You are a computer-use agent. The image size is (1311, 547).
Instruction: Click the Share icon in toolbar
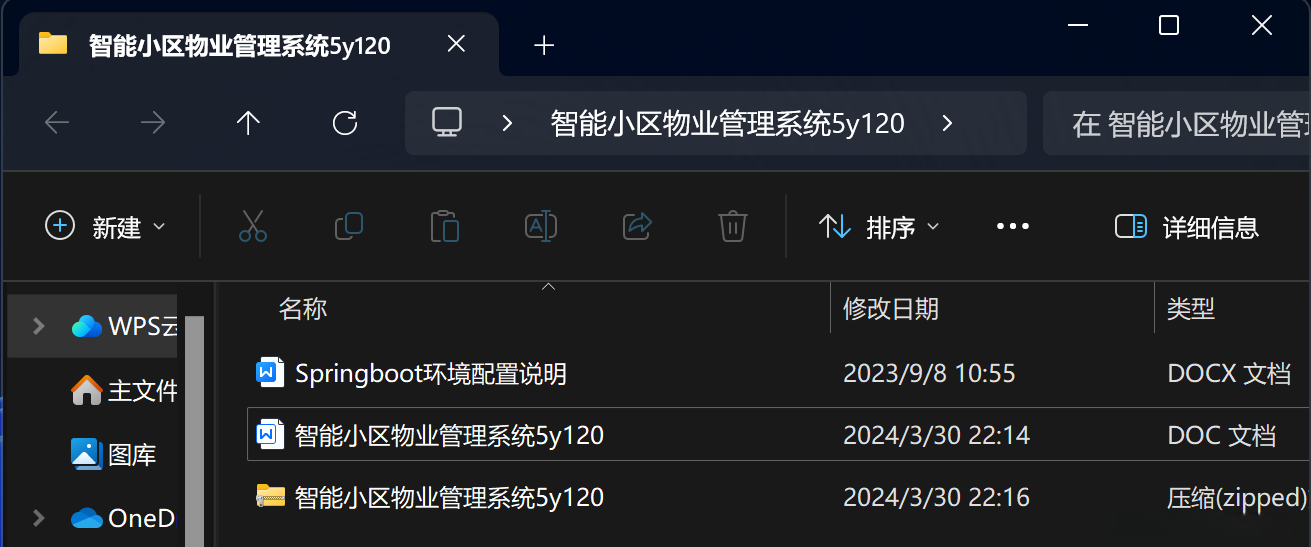coord(637,227)
